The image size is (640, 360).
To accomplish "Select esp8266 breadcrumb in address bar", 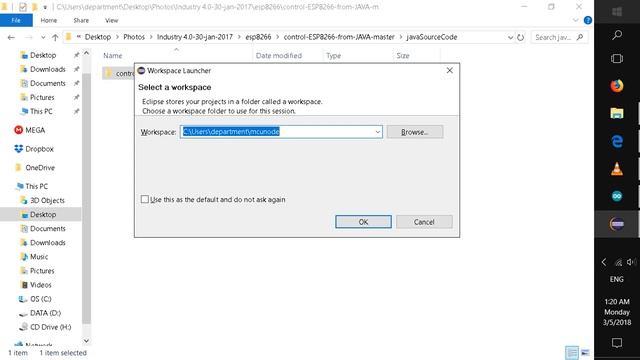I will (258, 37).
